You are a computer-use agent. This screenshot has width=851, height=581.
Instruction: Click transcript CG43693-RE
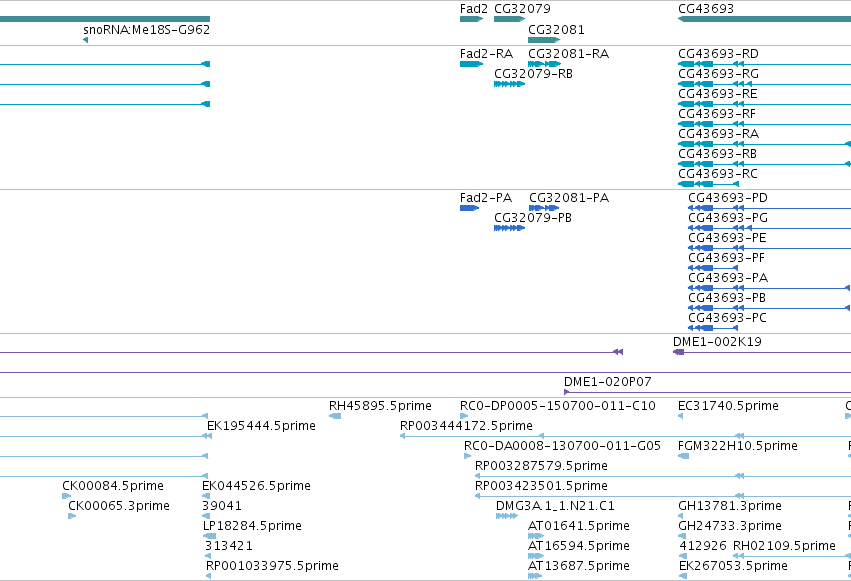tap(717, 94)
